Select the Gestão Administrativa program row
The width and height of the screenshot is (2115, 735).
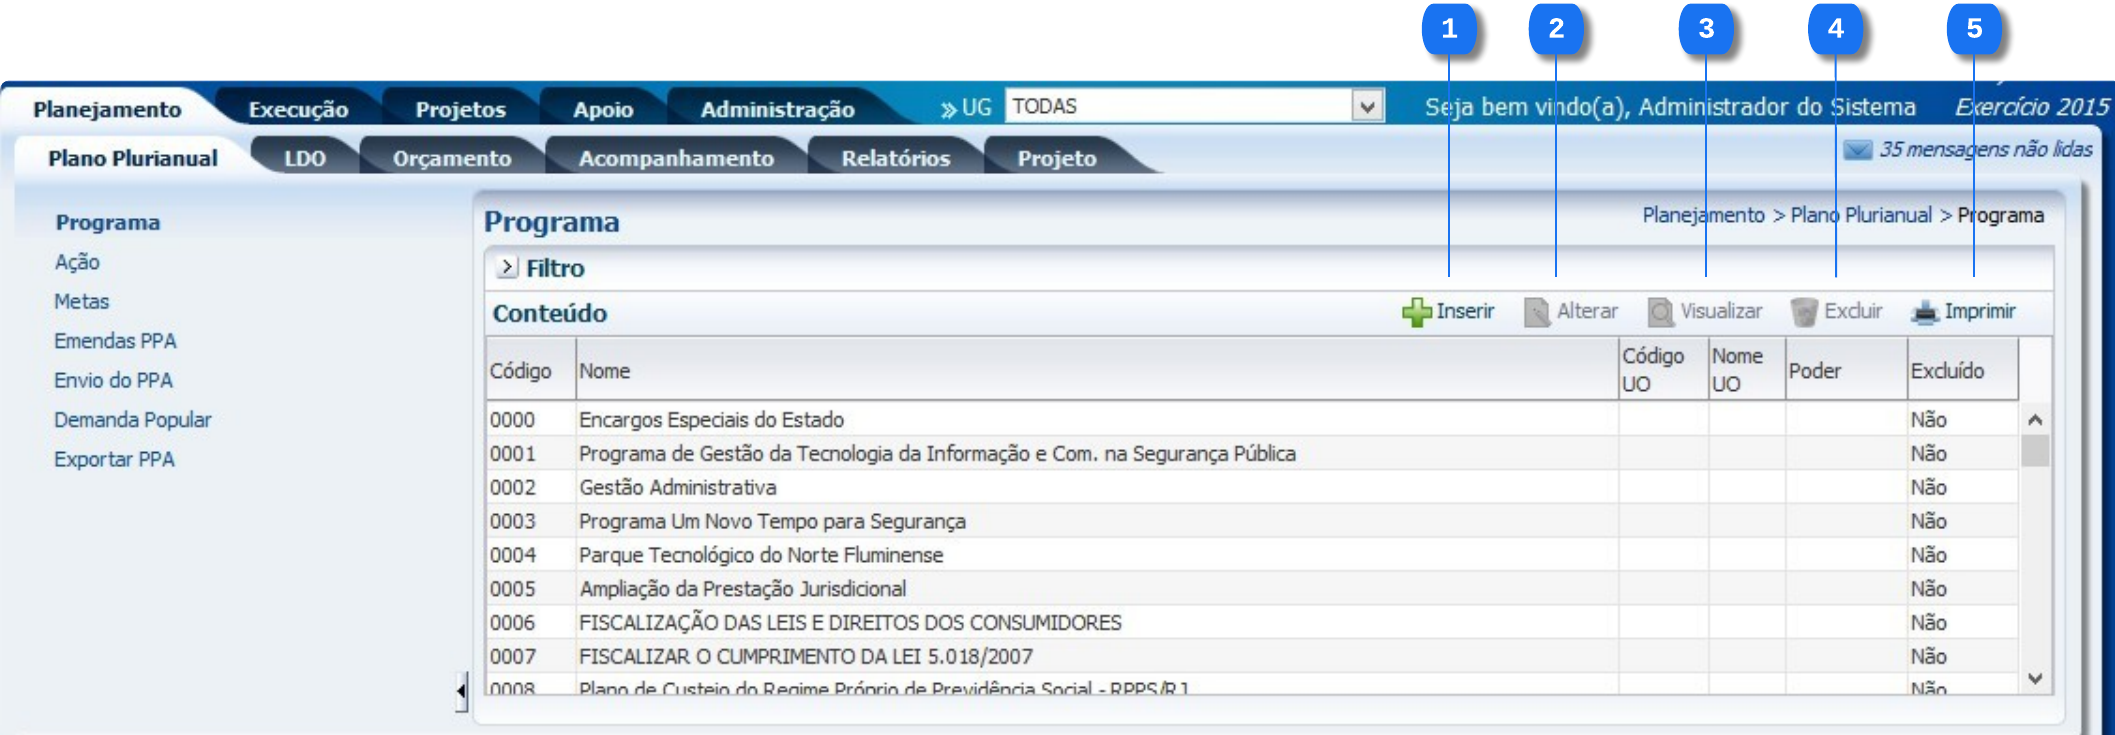click(x=677, y=487)
